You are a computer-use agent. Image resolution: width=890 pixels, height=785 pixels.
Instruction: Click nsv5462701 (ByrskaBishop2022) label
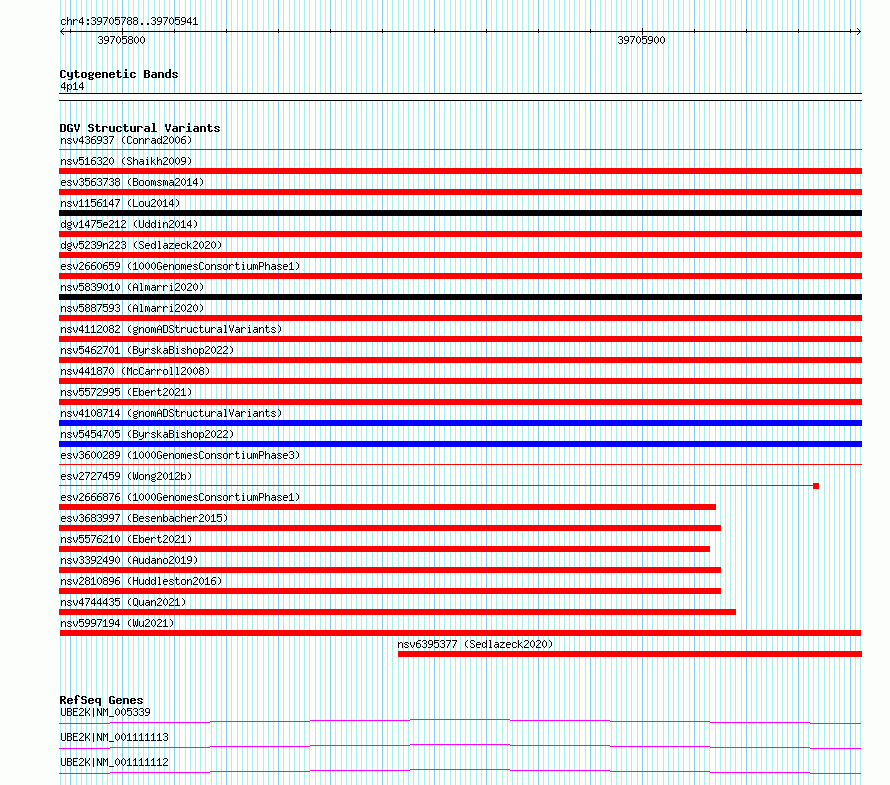point(147,350)
